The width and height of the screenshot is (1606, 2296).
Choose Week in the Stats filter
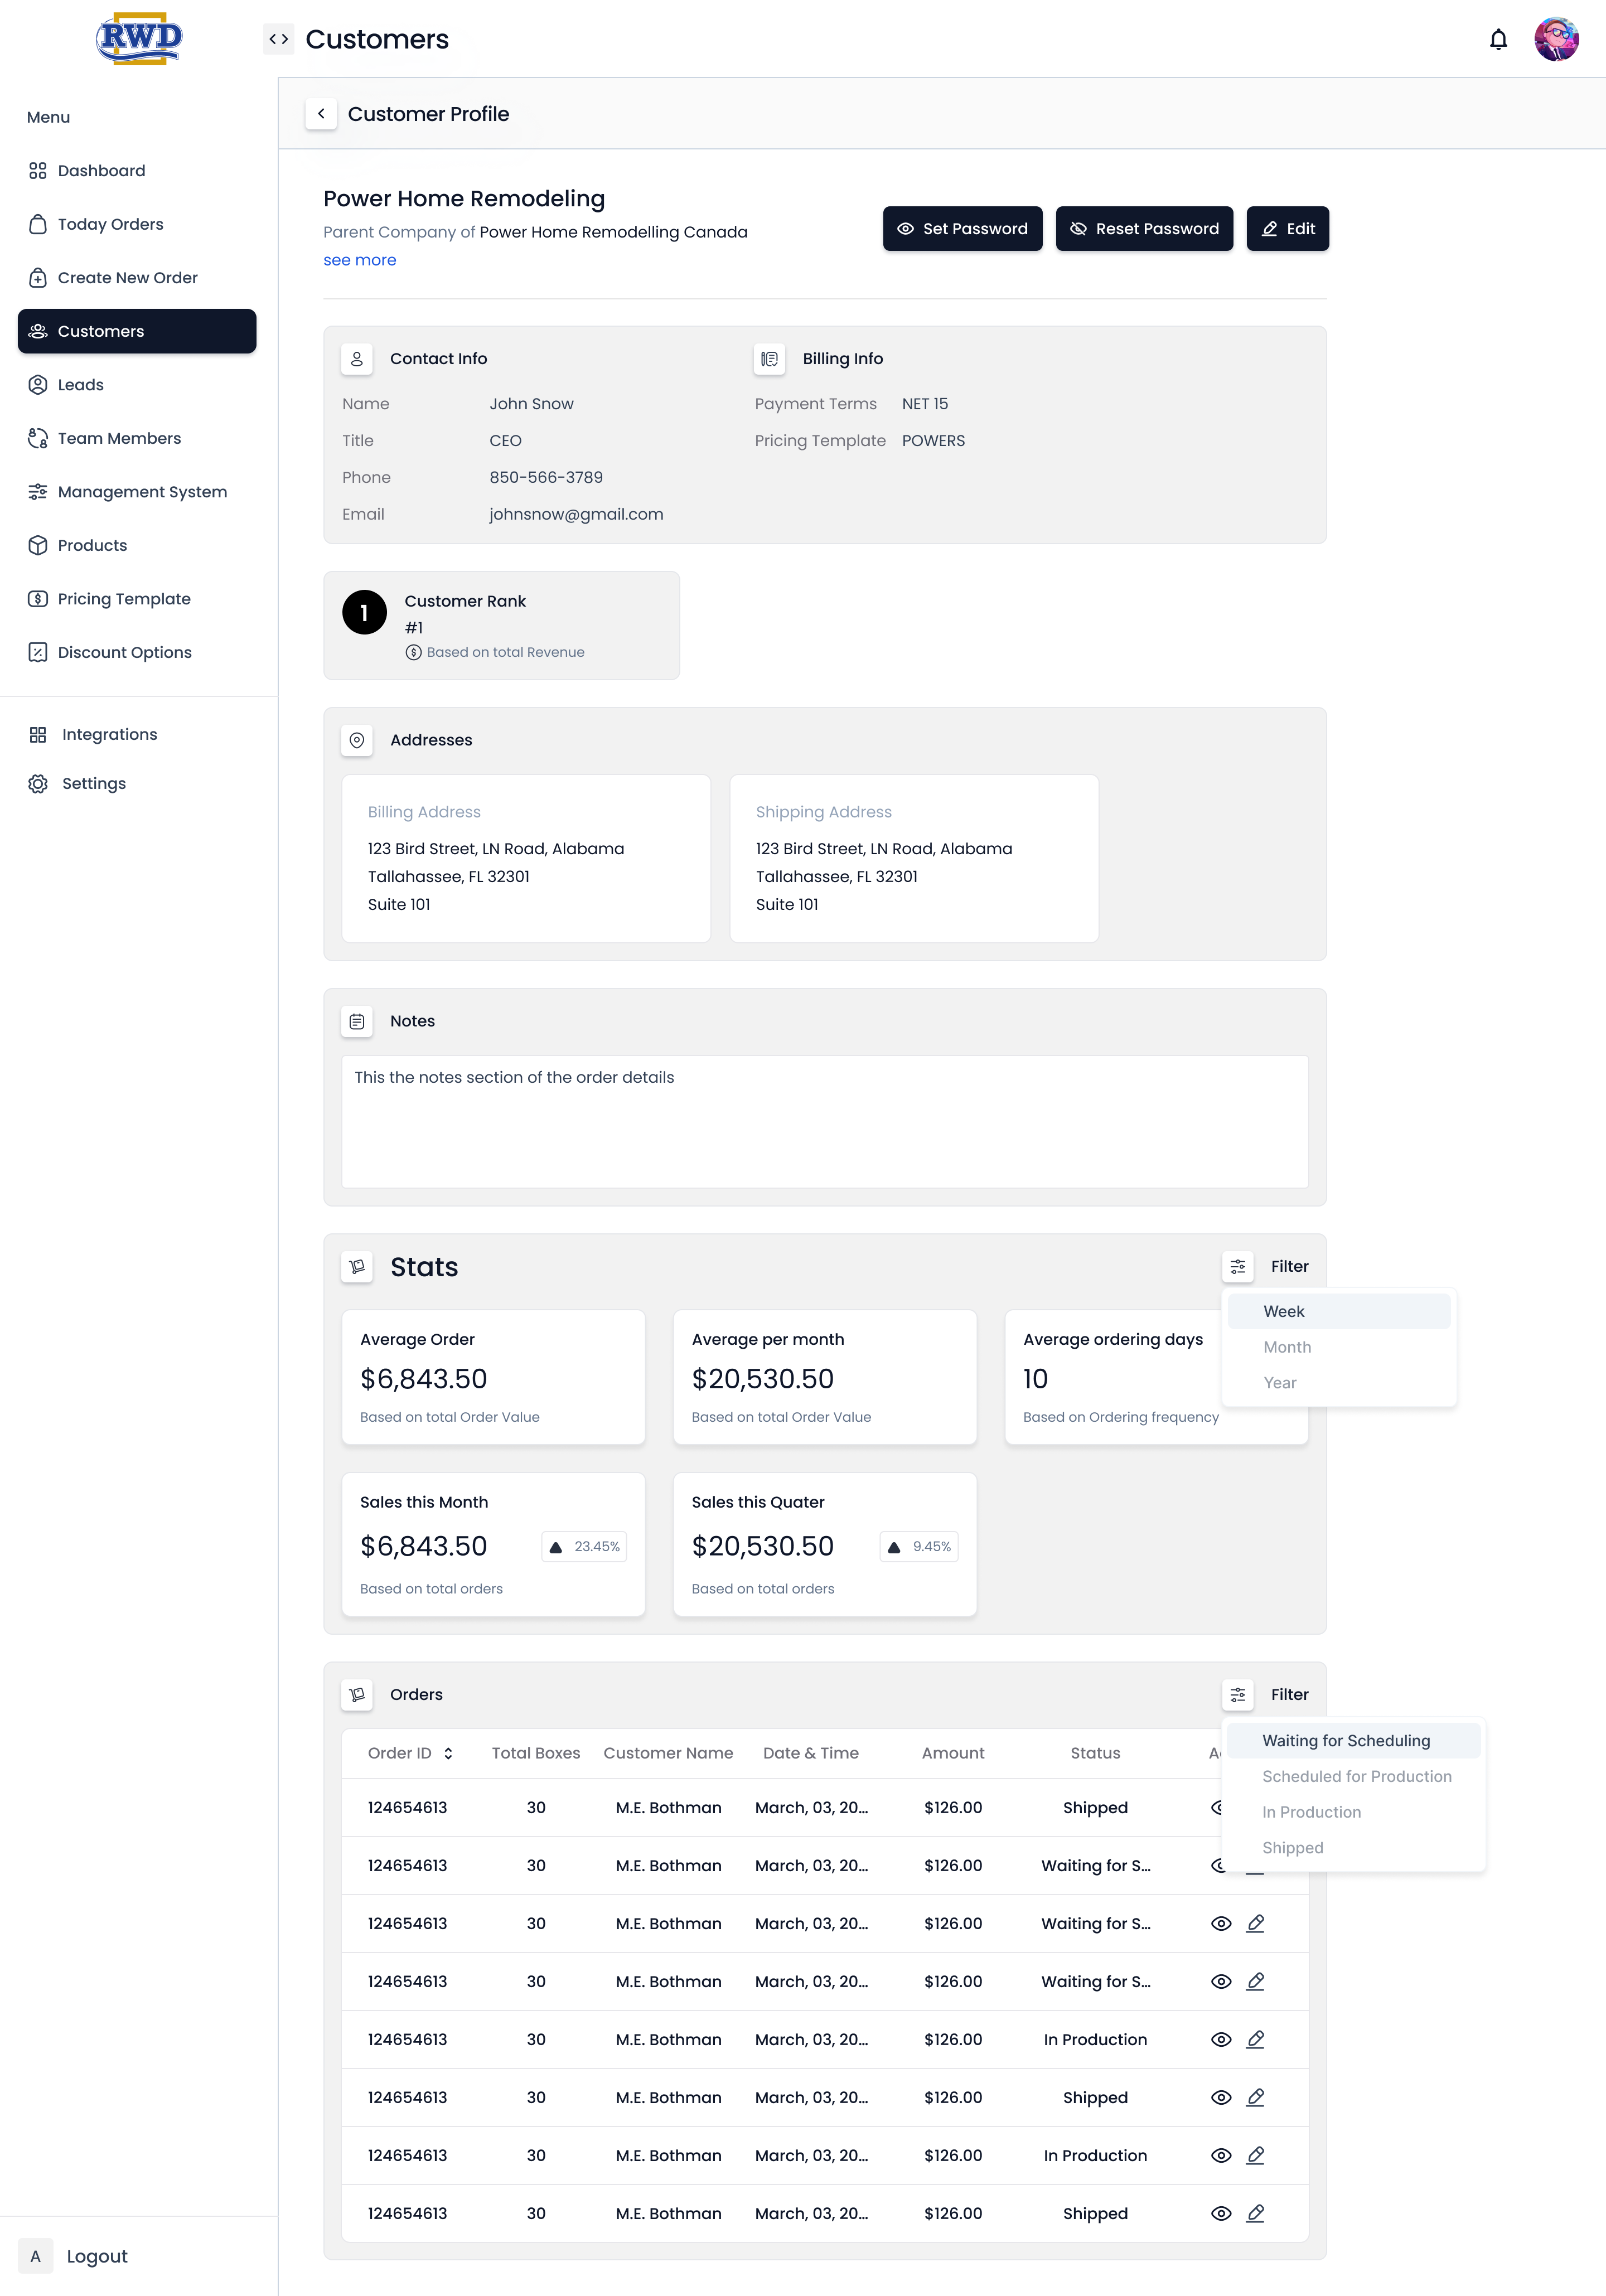1338,1312
